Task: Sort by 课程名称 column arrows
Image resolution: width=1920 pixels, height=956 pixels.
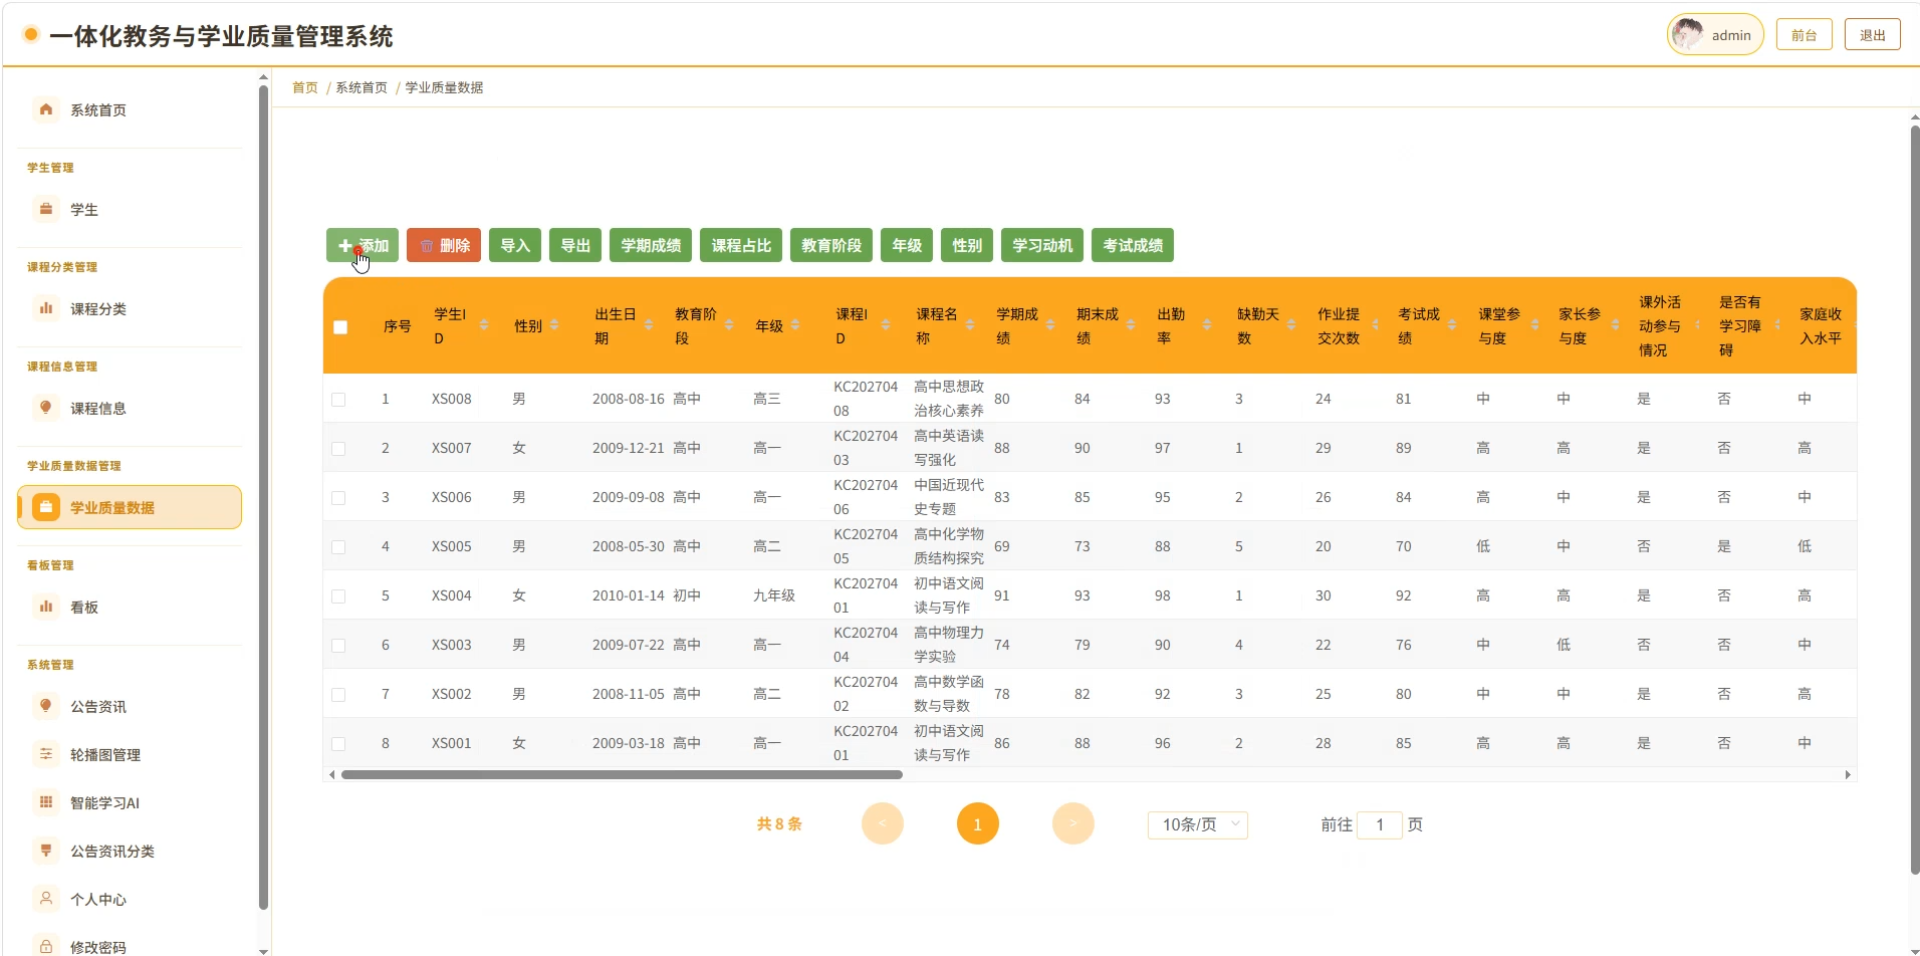Action: point(970,325)
